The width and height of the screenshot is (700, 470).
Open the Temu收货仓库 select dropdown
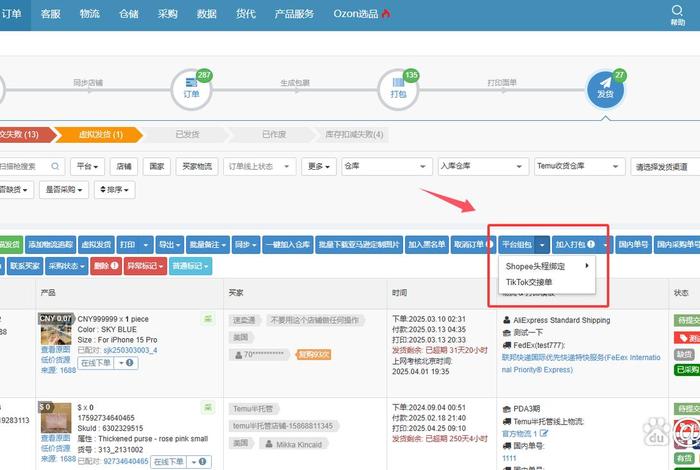[x=579, y=166]
